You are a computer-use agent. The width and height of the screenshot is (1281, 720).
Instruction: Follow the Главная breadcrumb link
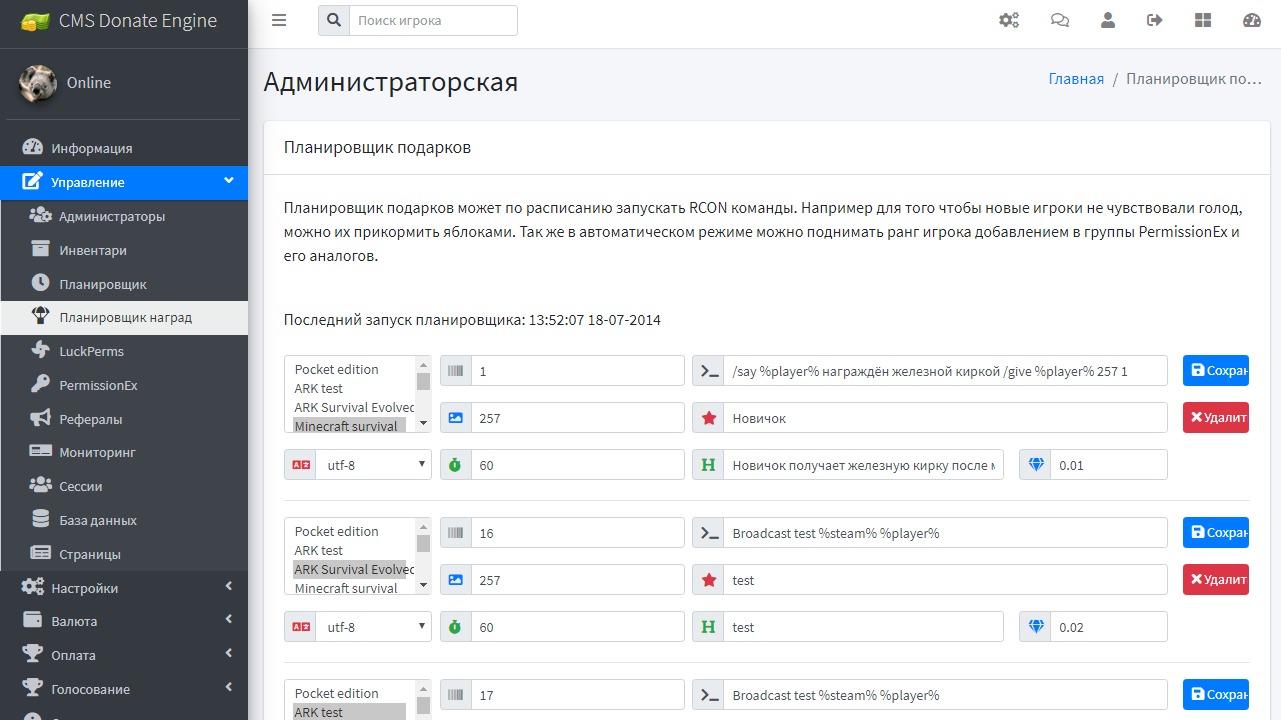pyautogui.click(x=1076, y=79)
